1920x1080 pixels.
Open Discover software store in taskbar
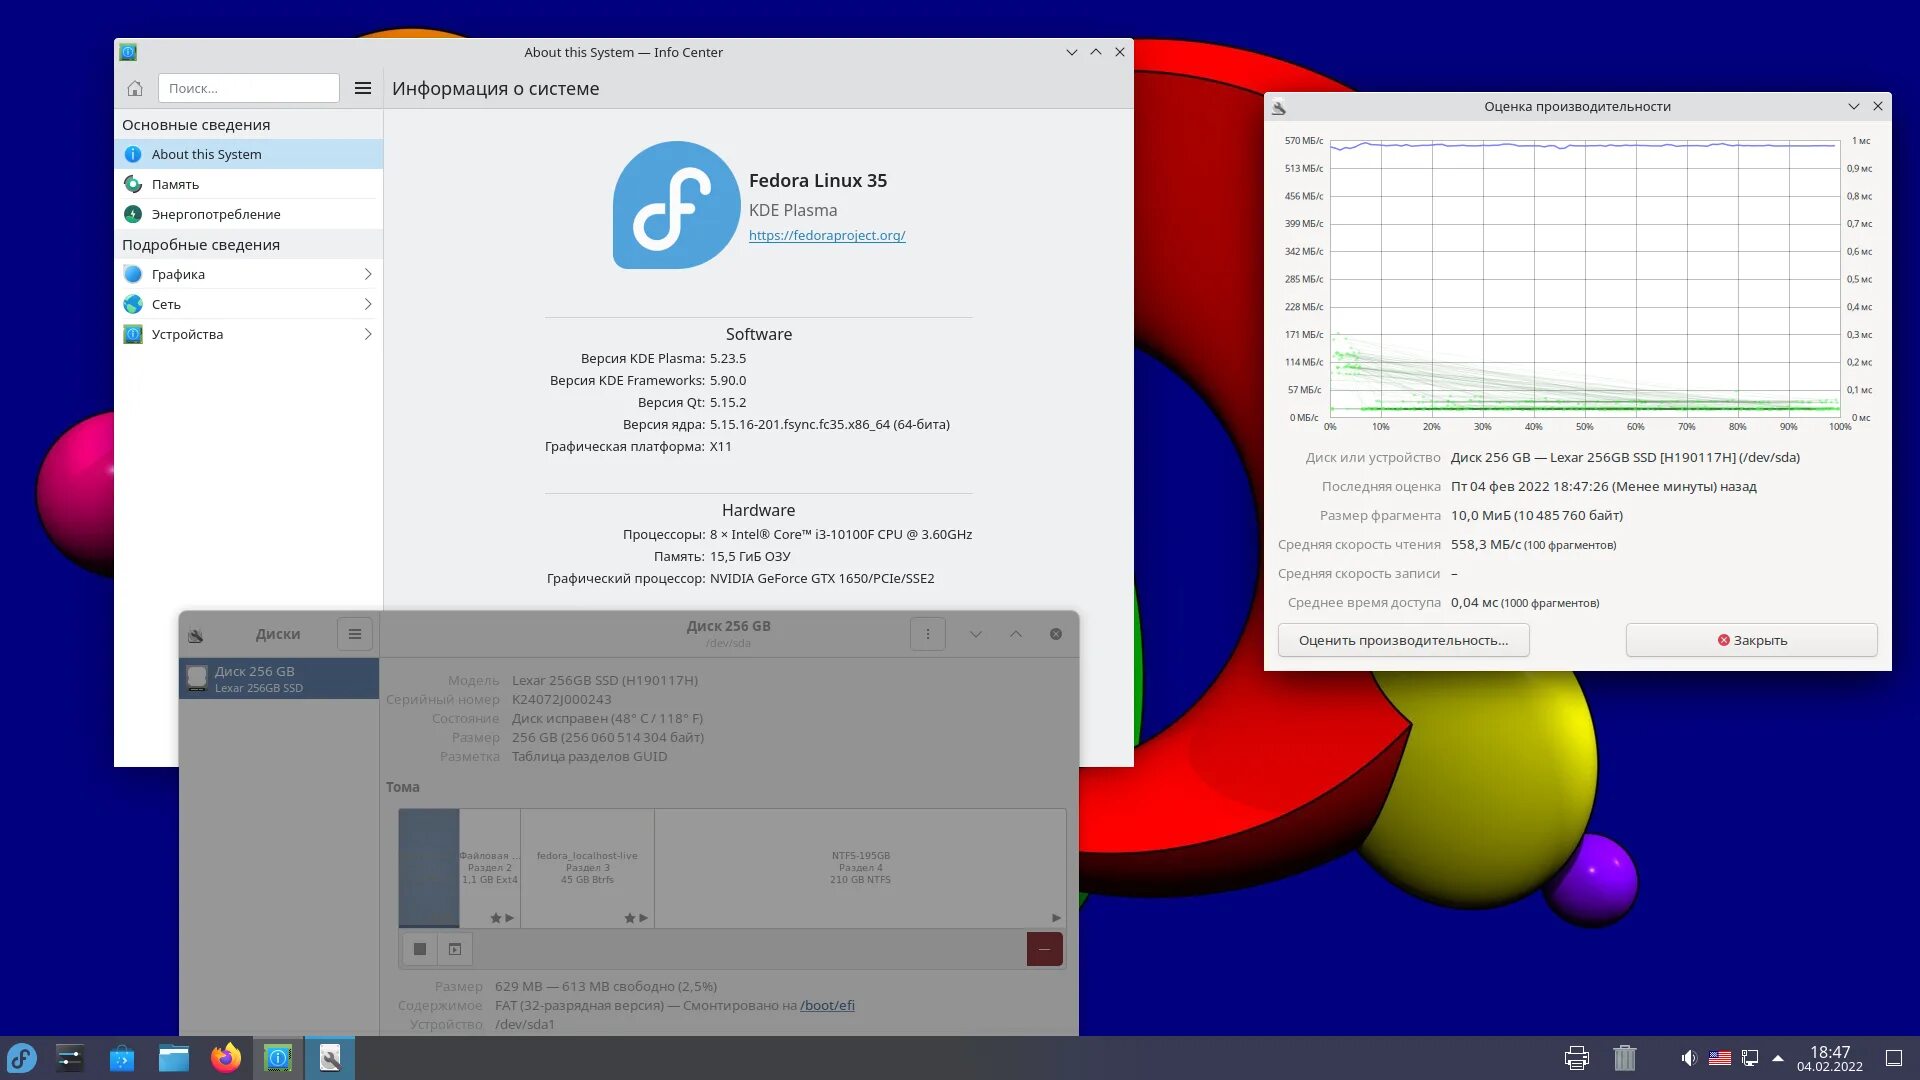point(122,1058)
